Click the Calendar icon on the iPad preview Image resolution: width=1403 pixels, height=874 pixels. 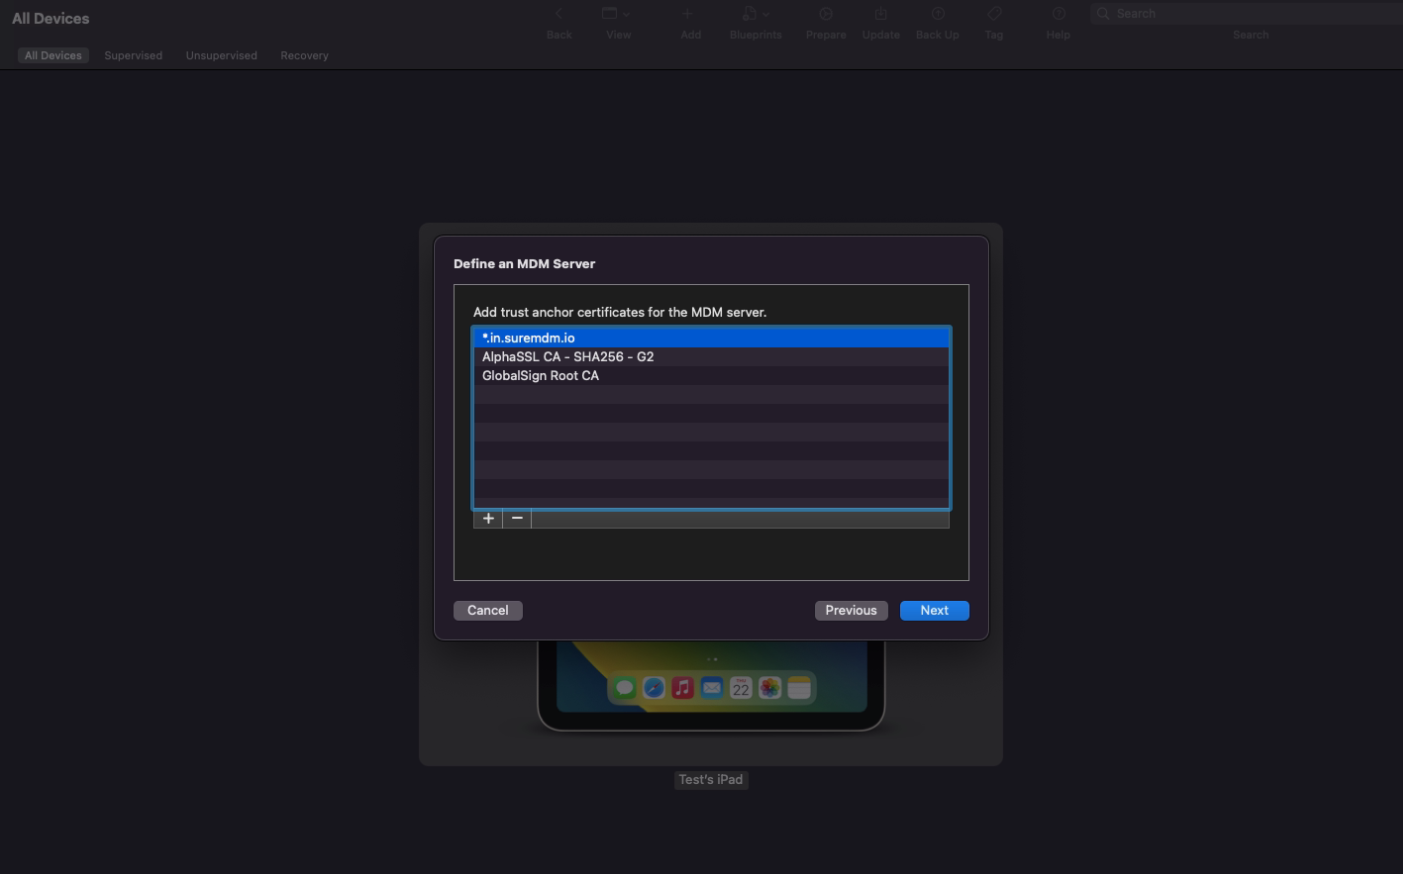click(741, 688)
